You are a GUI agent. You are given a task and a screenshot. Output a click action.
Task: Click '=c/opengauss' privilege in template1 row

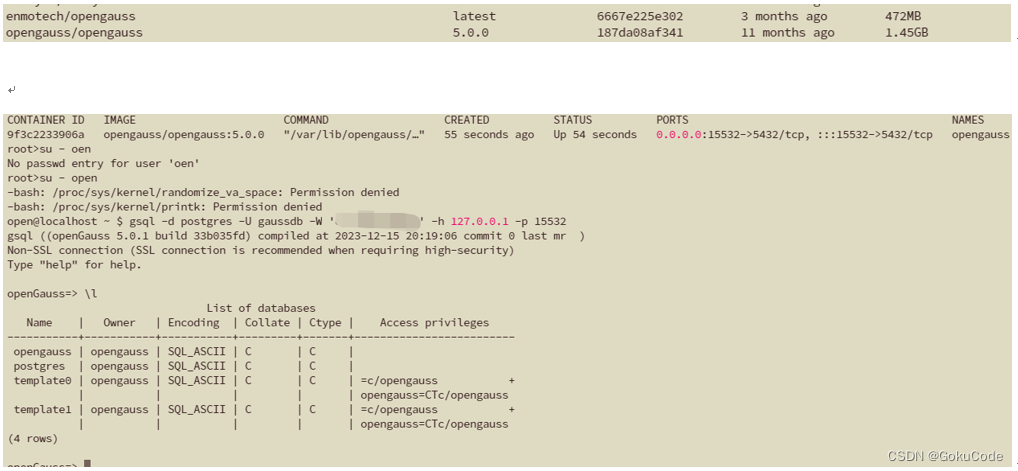pos(399,410)
